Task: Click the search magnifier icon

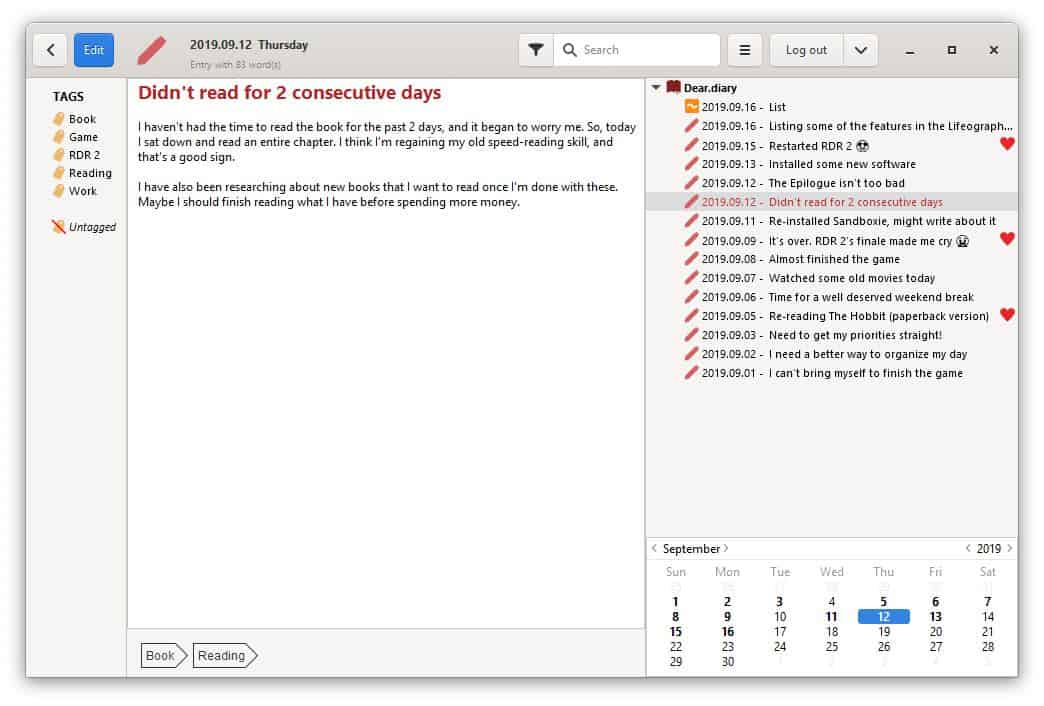Action: (x=569, y=49)
